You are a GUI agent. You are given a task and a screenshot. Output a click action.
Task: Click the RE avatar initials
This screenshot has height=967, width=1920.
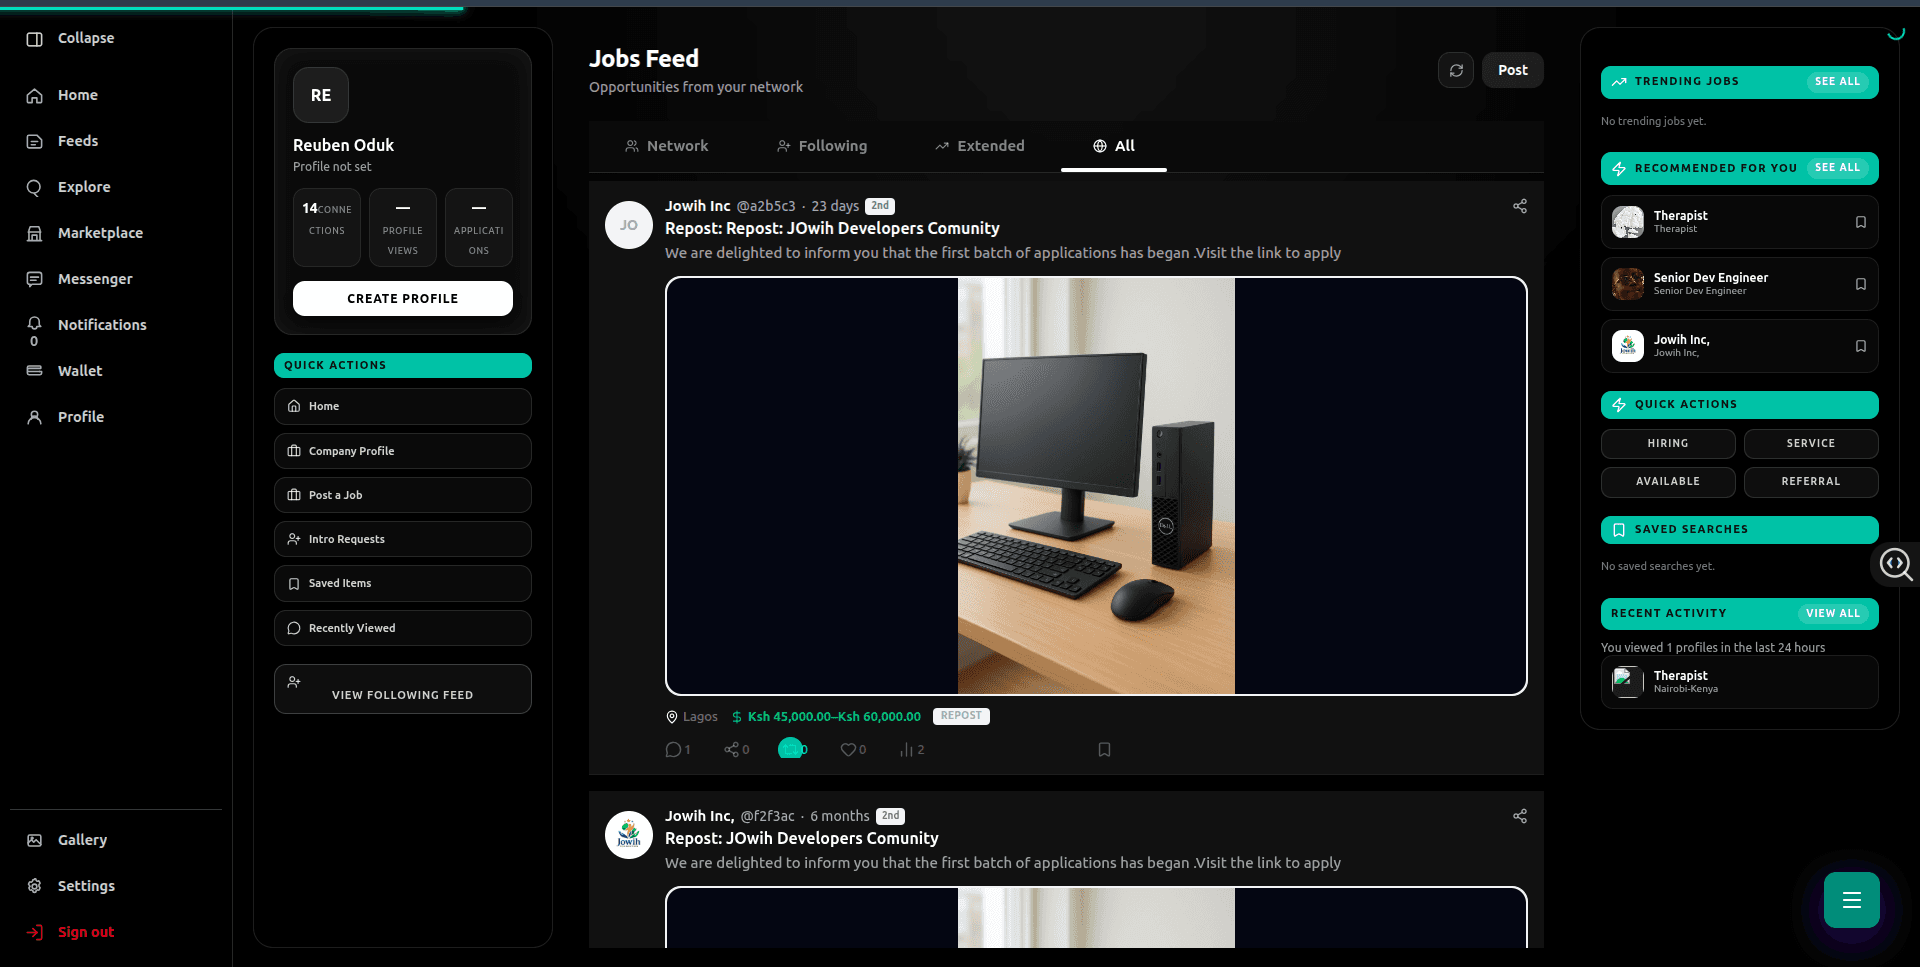click(x=321, y=95)
